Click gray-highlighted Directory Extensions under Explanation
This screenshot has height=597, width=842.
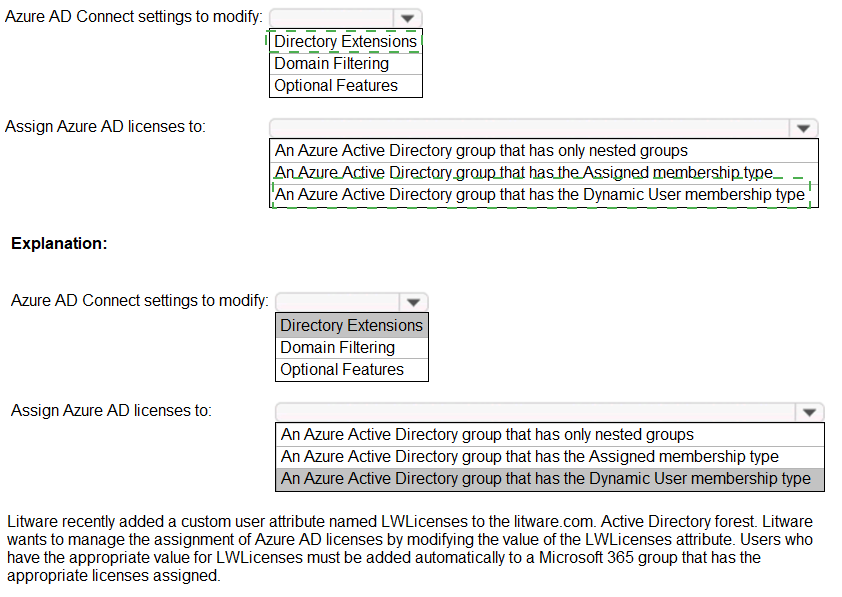[351, 325]
